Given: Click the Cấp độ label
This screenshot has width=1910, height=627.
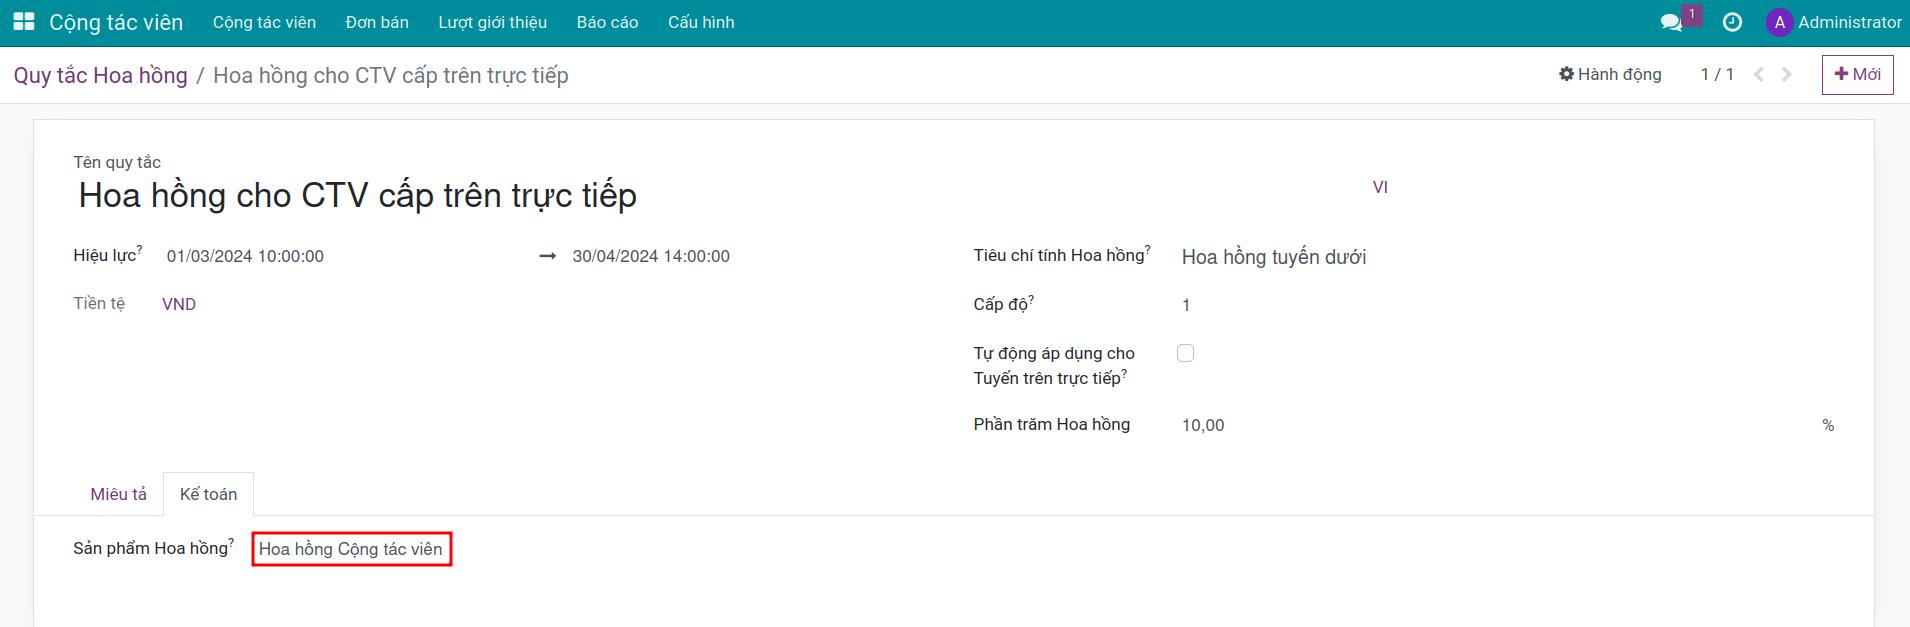Looking at the screenshot, I should point(1001,304).
